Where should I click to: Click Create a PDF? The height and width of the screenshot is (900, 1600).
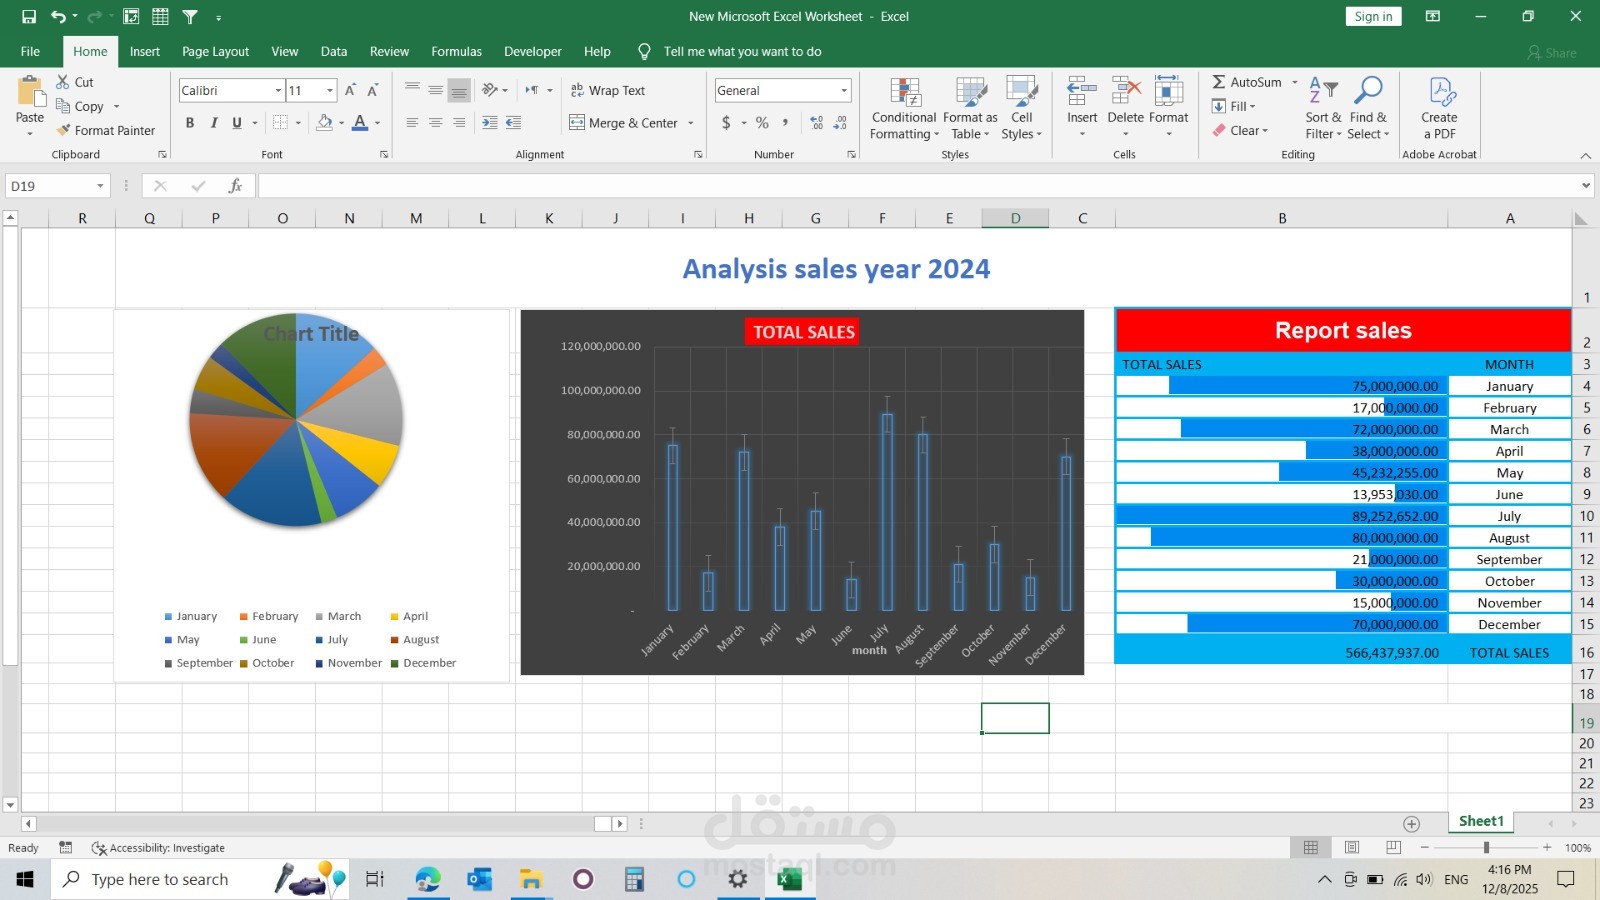click(x=1440, y=108)
